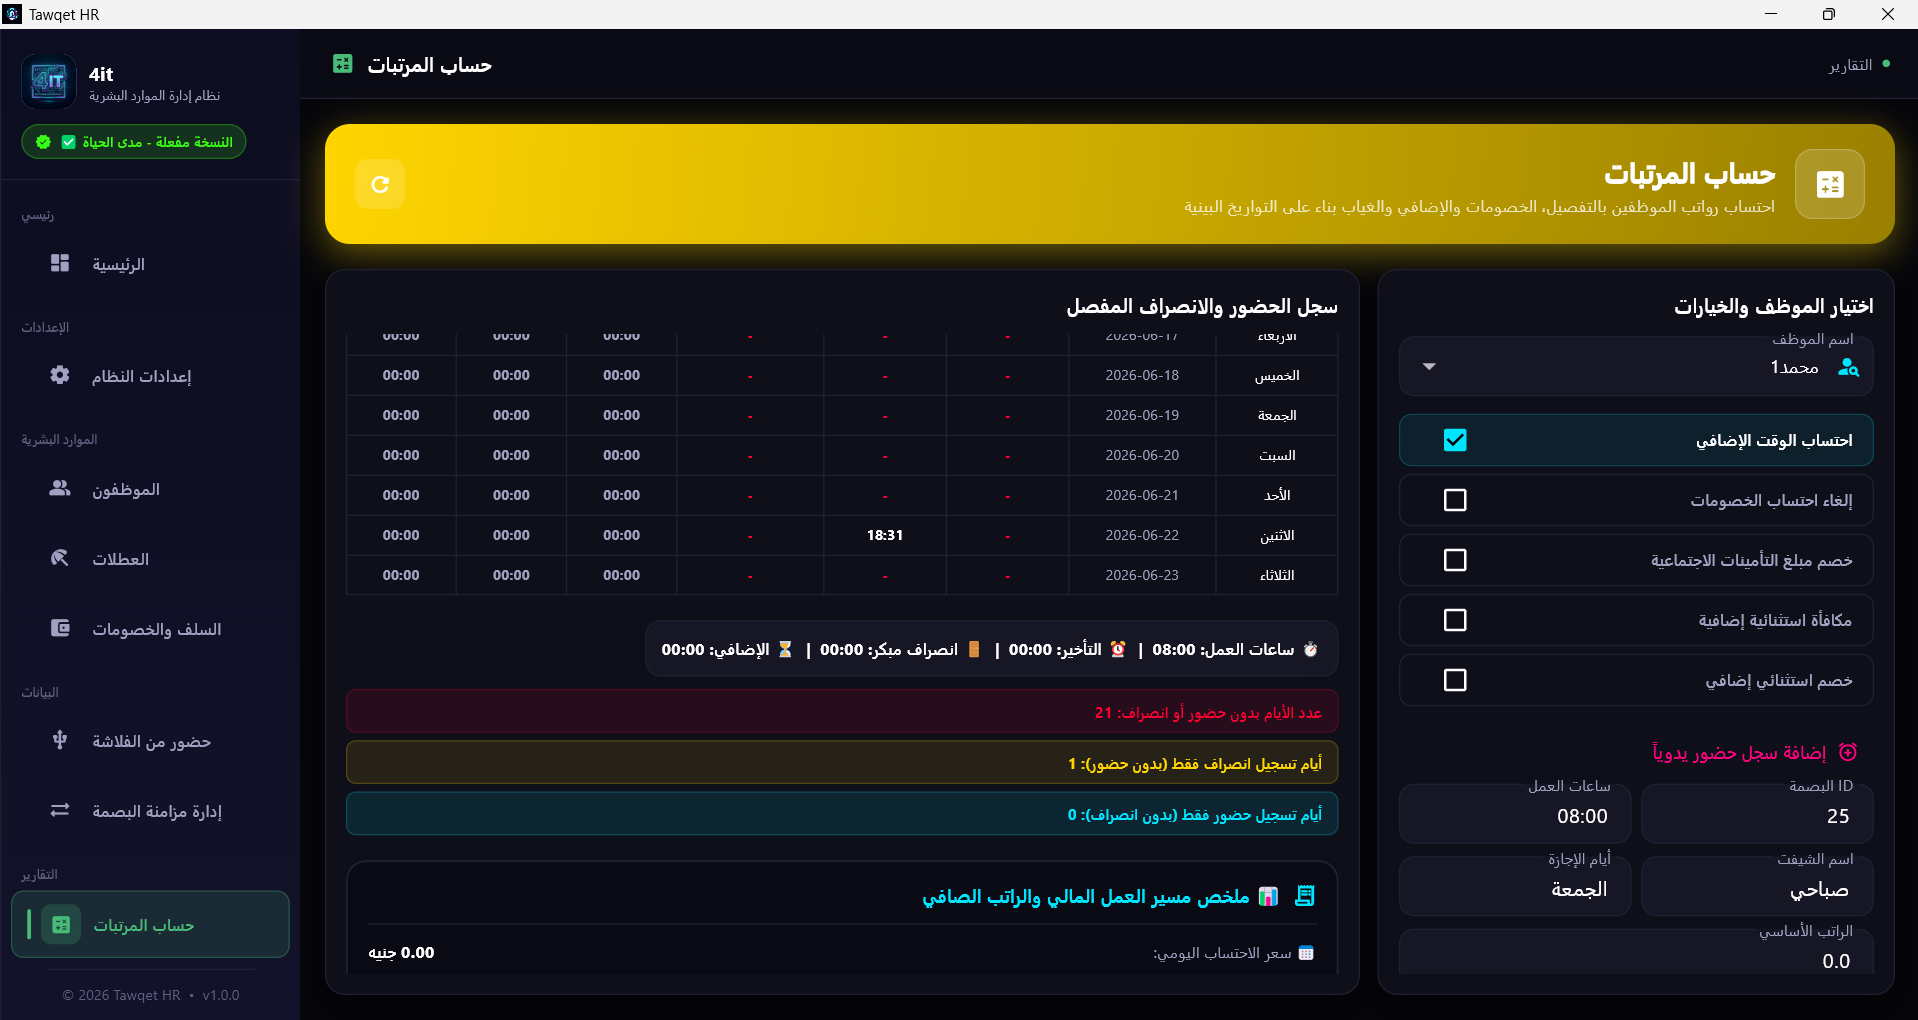Click the receipt icon in financial summary header
Viewport: 1918px width, 1020px height.
pos(1304,896)
